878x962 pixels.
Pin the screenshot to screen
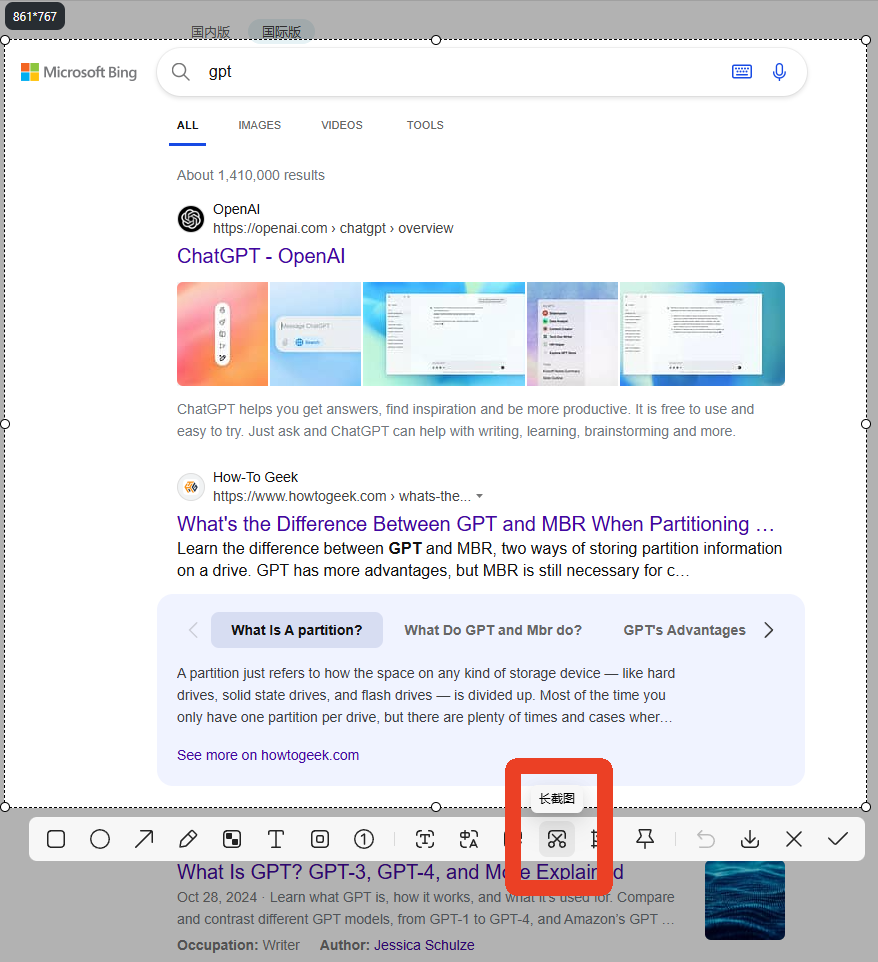tap(645, 839)
